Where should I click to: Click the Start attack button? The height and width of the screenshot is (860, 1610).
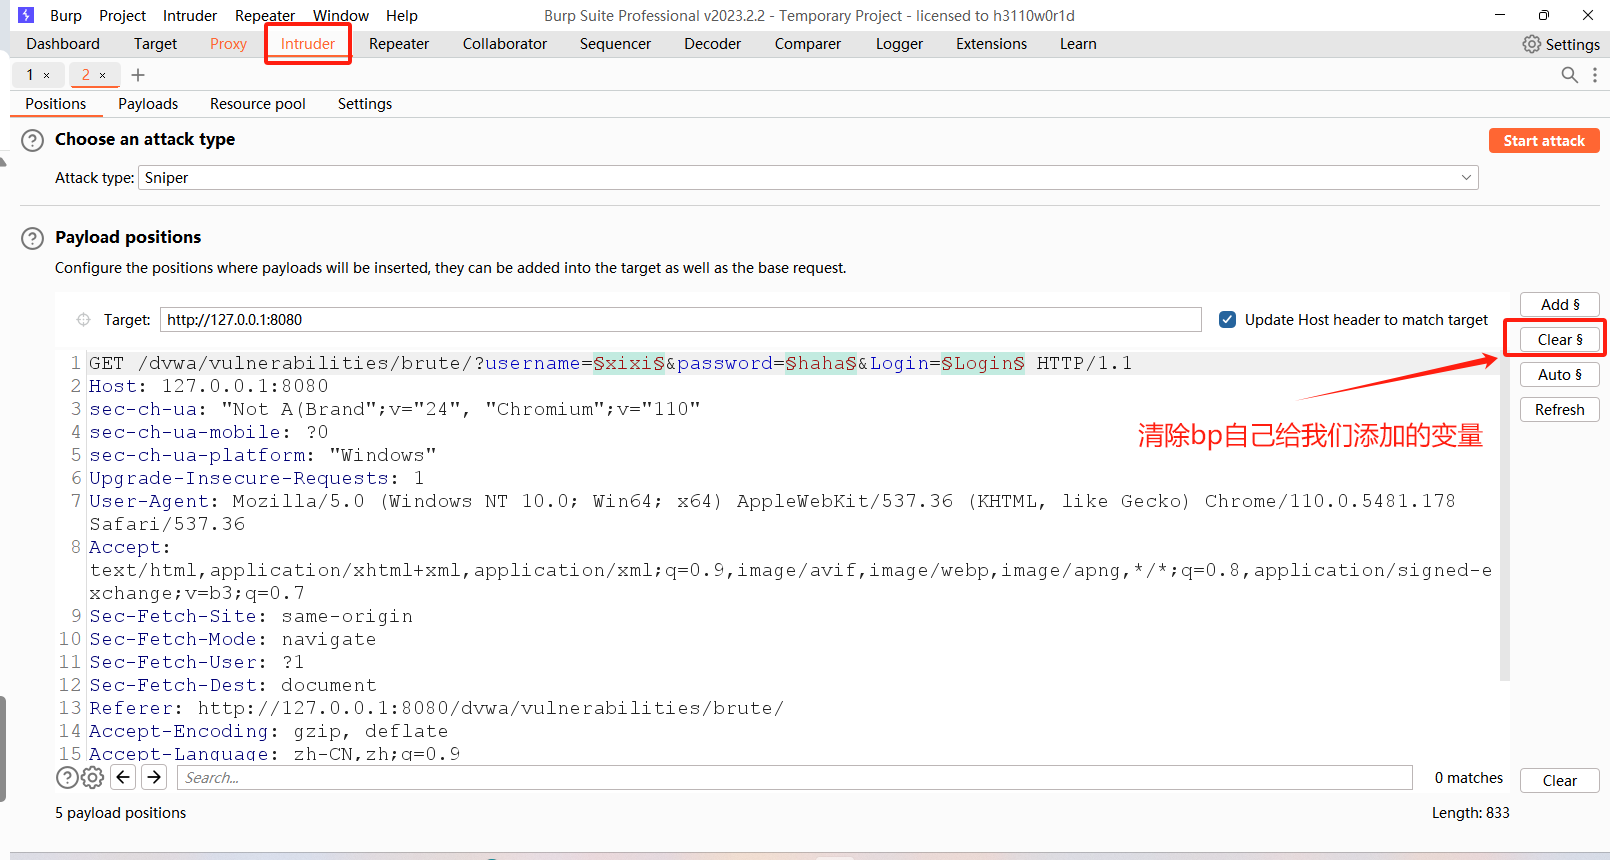coord(1544,141)
